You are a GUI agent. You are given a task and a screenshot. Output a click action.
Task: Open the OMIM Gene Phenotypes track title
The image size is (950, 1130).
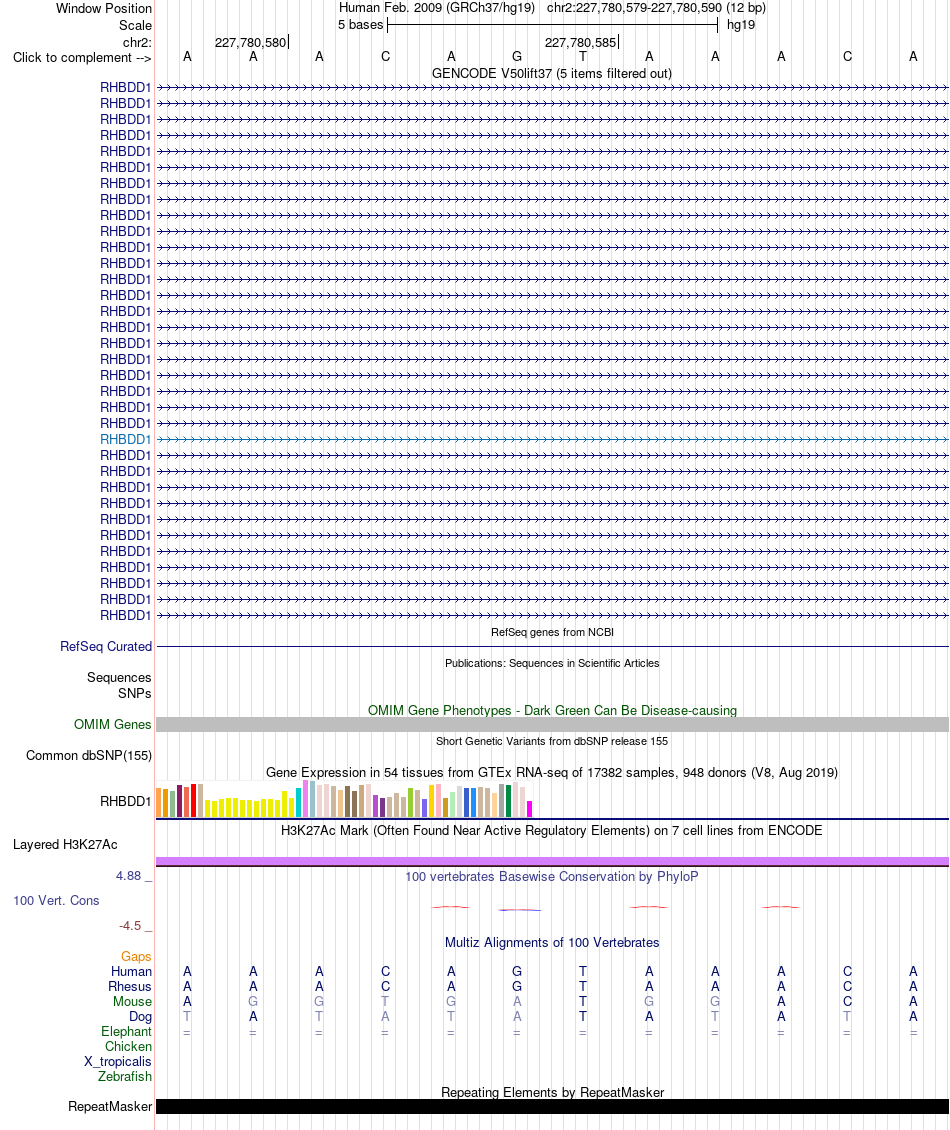pos(552,711)
